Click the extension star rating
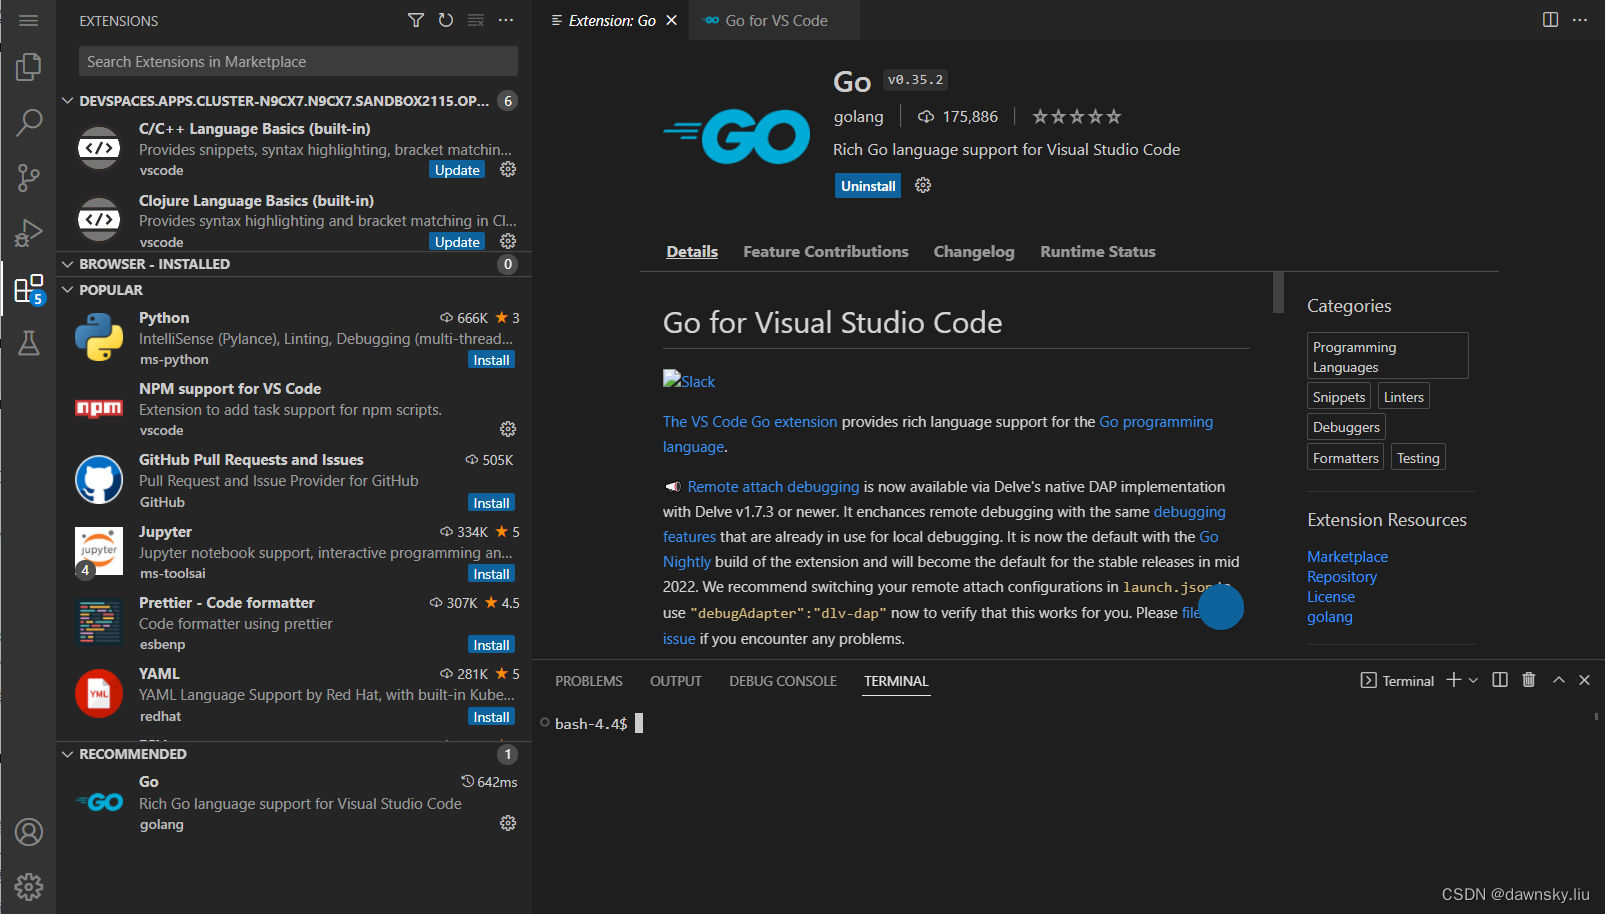1605x914 pixels. [1077, 117]
